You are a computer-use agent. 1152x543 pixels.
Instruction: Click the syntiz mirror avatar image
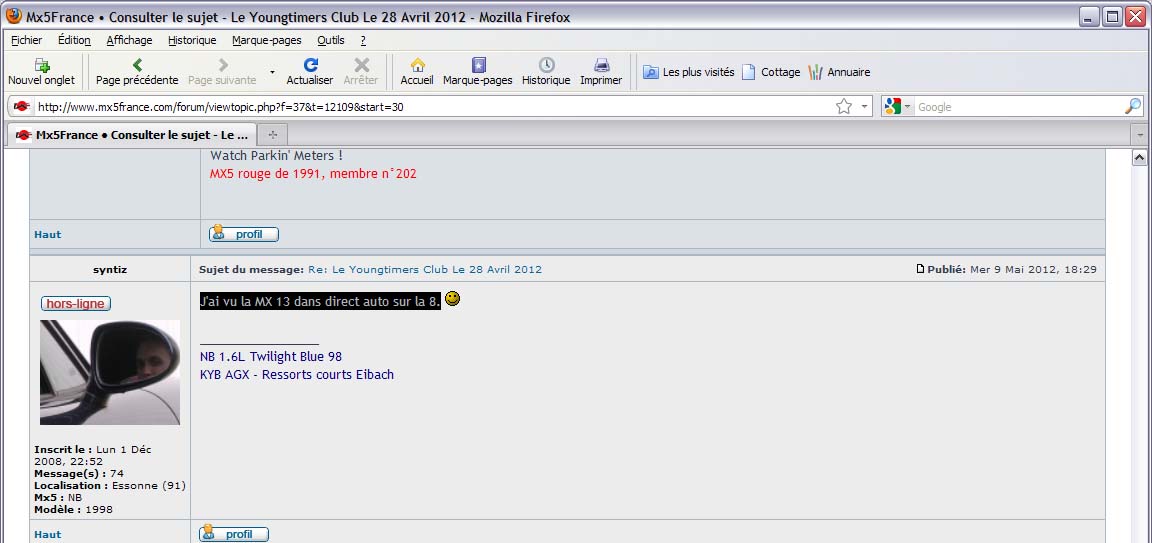(109, 372)
